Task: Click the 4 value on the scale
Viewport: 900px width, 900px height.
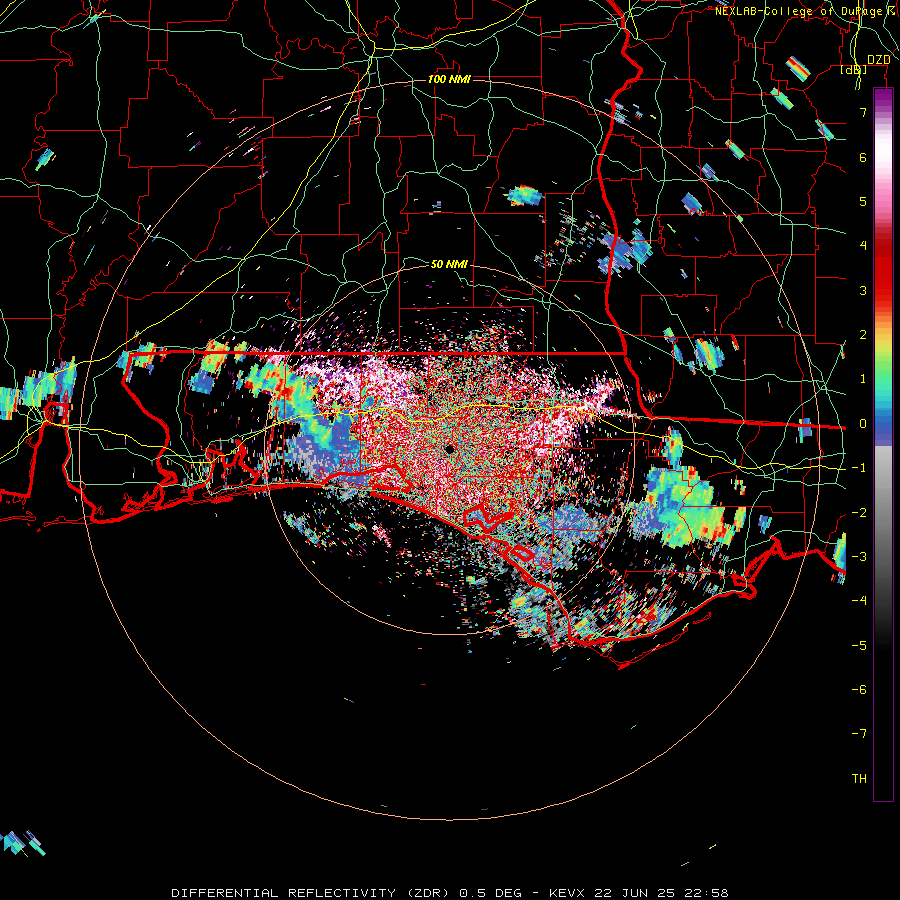Action: (x=863, y=246)
